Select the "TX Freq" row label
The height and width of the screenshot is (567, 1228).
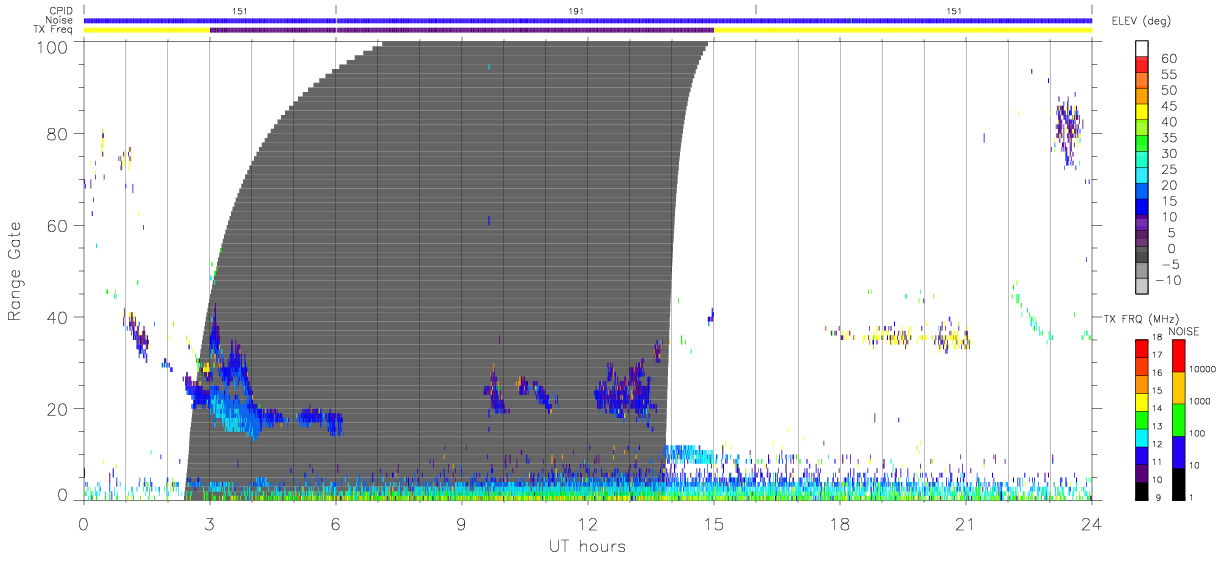(55, 30)
